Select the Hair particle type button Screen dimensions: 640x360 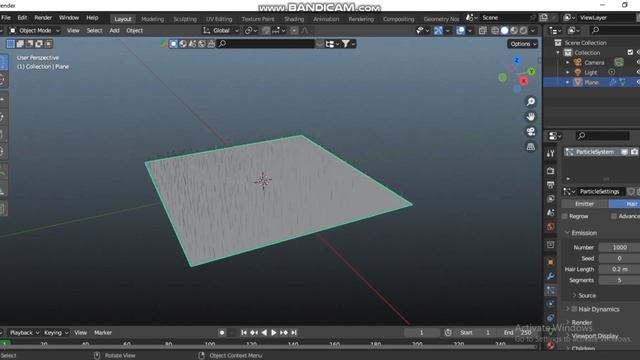pyautogui.click(x=624, y=204)
